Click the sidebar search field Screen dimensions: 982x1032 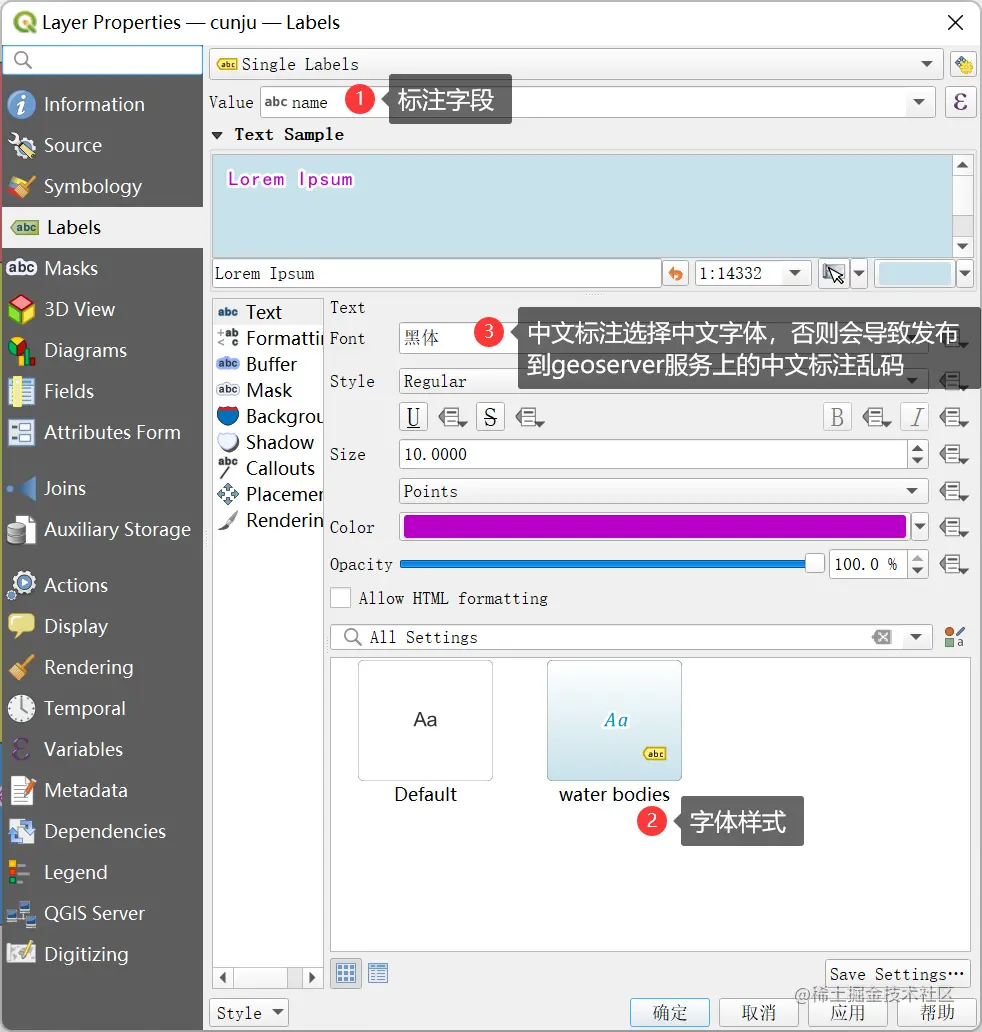103,60
